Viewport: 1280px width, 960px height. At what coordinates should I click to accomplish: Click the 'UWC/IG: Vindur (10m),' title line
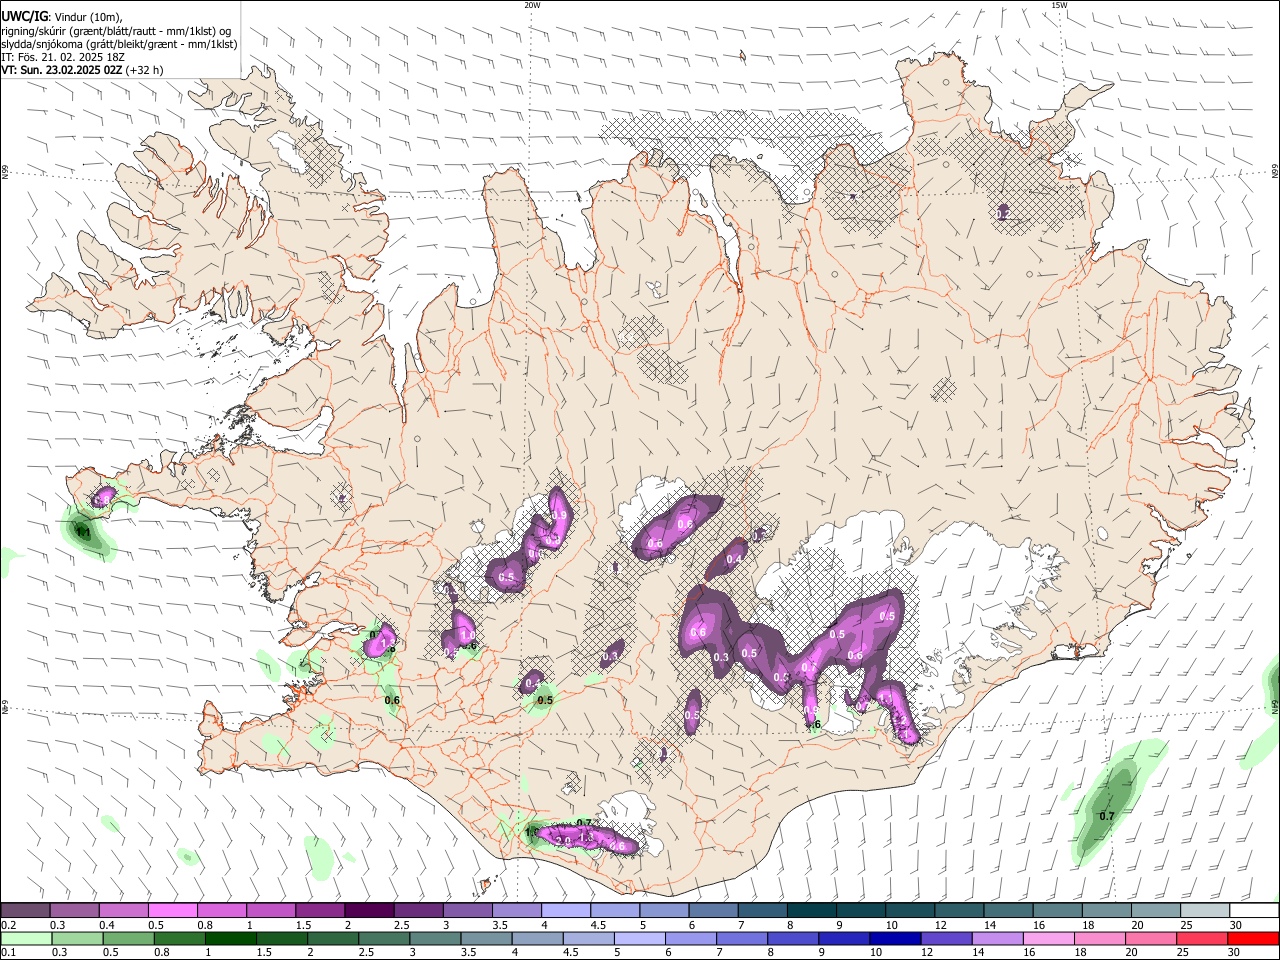(61, 17)
